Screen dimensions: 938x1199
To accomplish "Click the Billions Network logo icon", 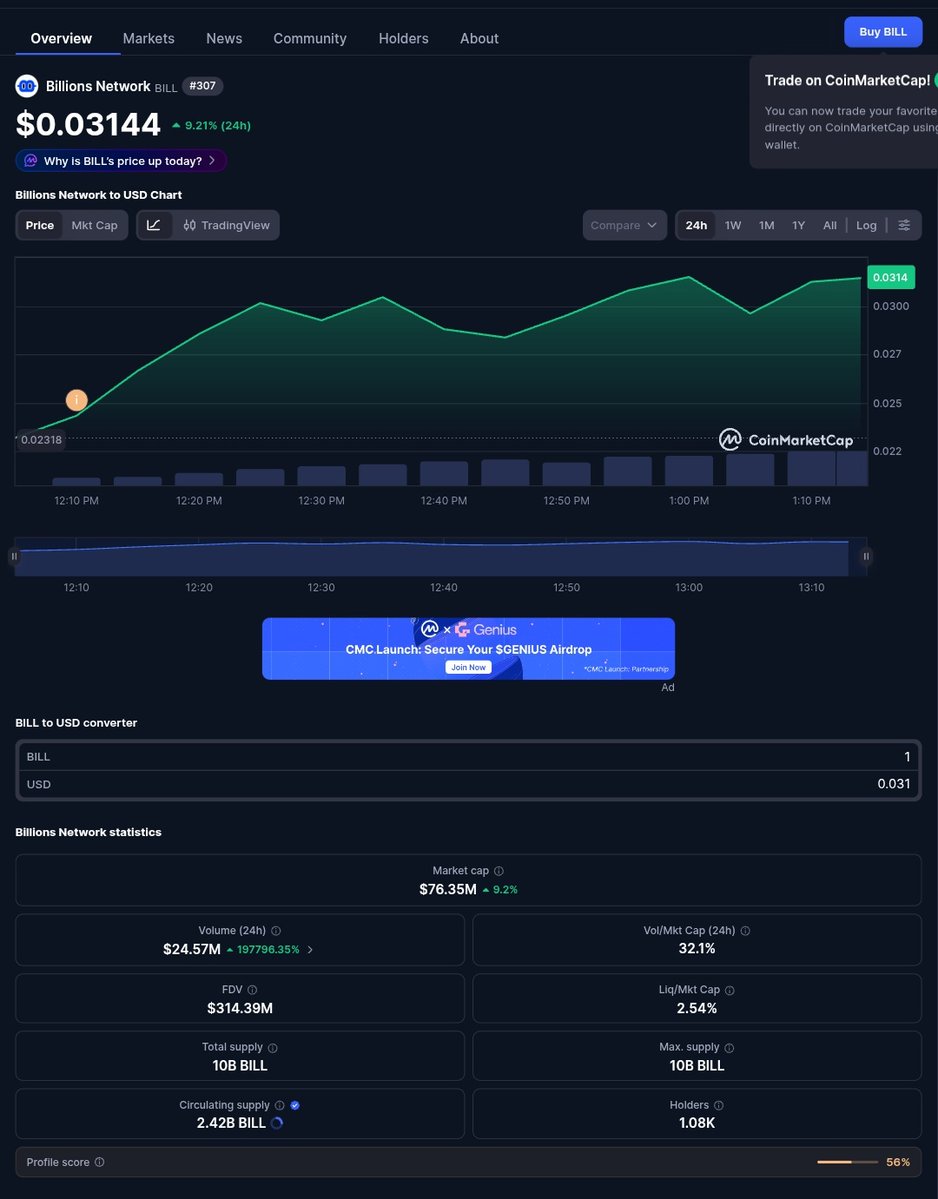I will [x=27, y=86].
